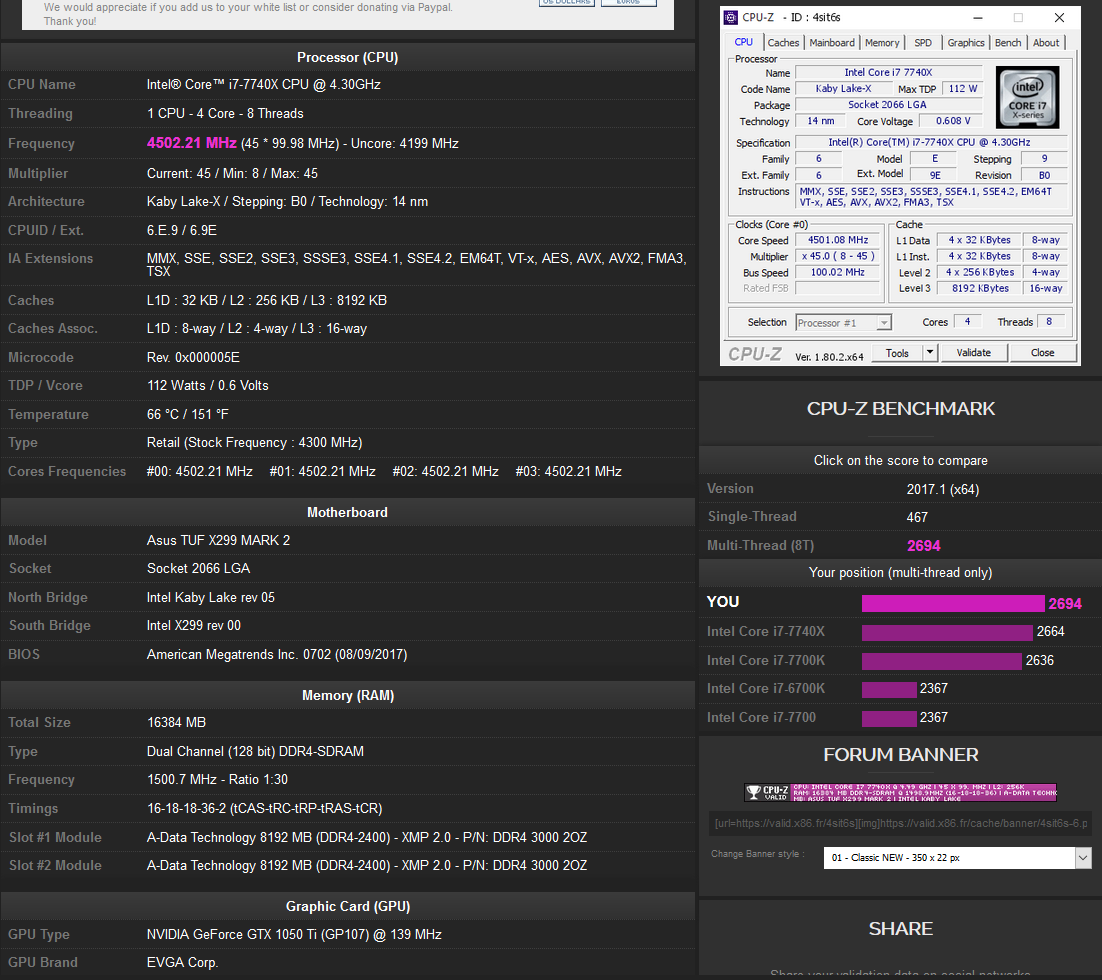
Task: Click core '#02: 4502.21 MHz' frequency
Action: [x=446, y=471]
